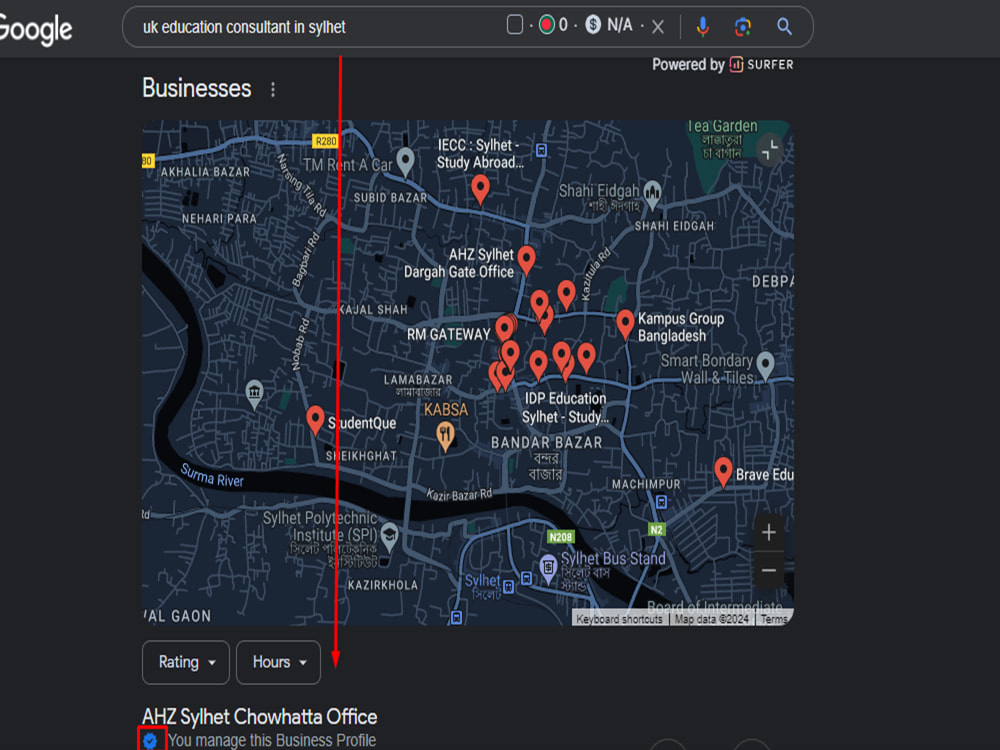Click the StudentQue map pin

click(315, 420)
